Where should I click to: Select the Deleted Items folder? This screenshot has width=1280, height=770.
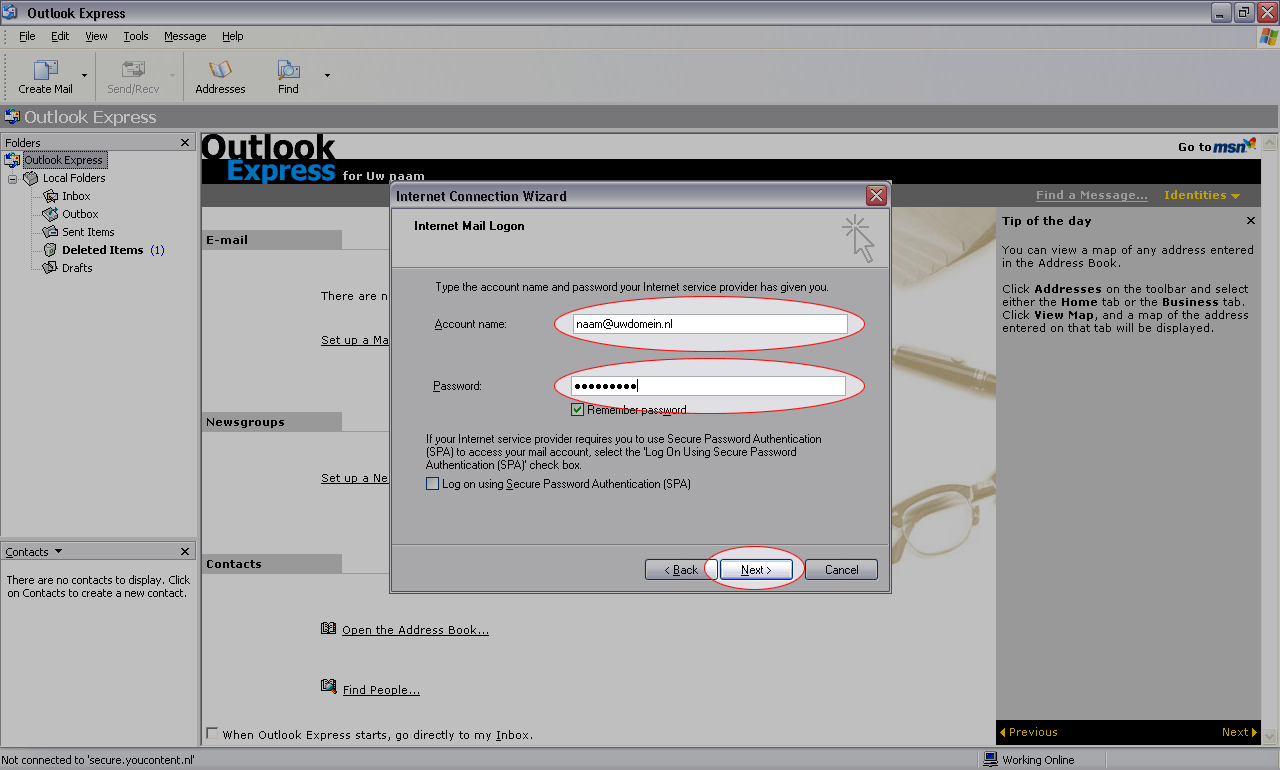point(101,250)
